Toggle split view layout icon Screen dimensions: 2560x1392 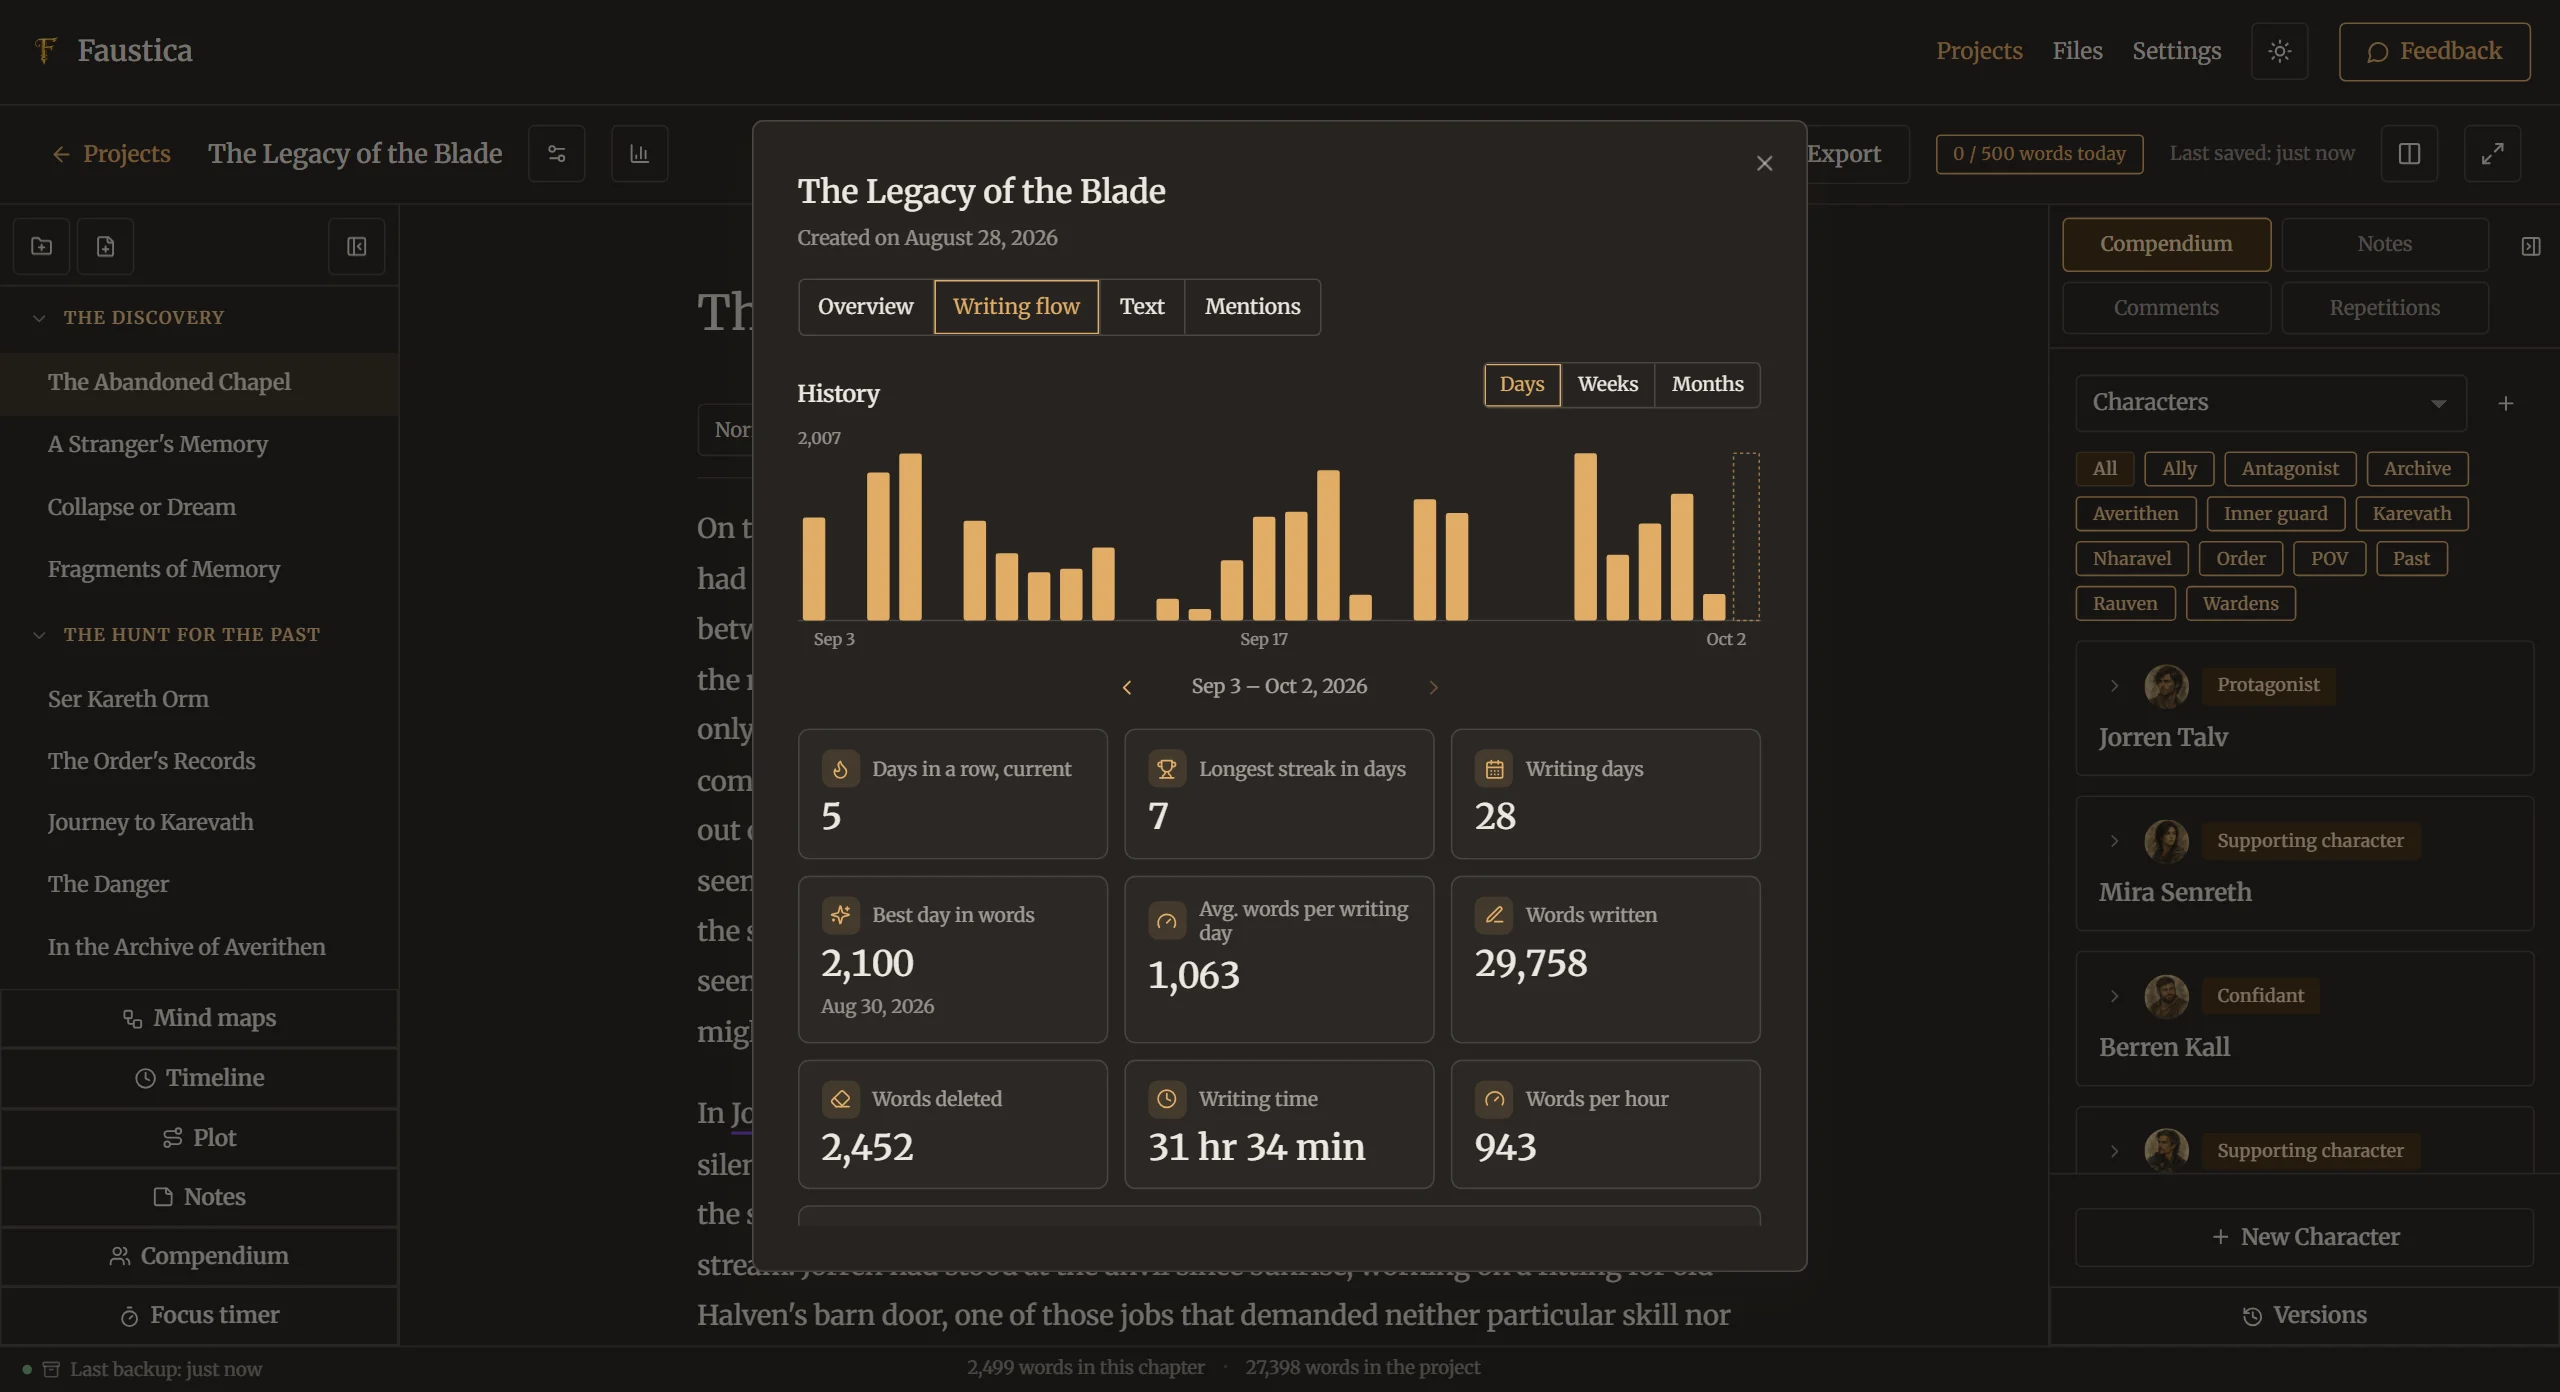coord(2409,153)
